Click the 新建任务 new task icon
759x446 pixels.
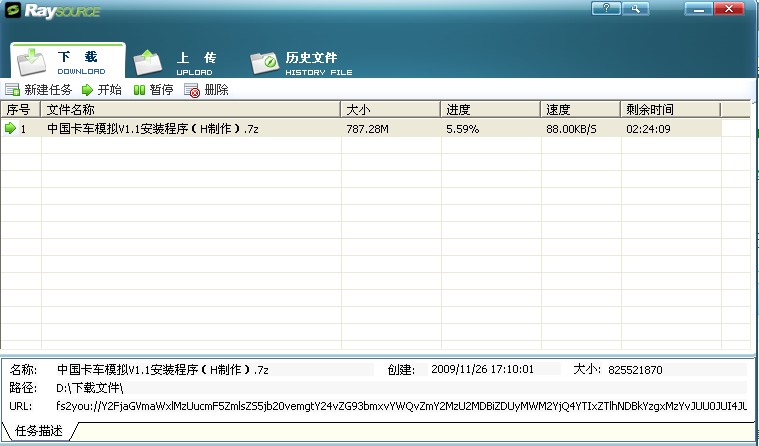(x=12, y=90)
